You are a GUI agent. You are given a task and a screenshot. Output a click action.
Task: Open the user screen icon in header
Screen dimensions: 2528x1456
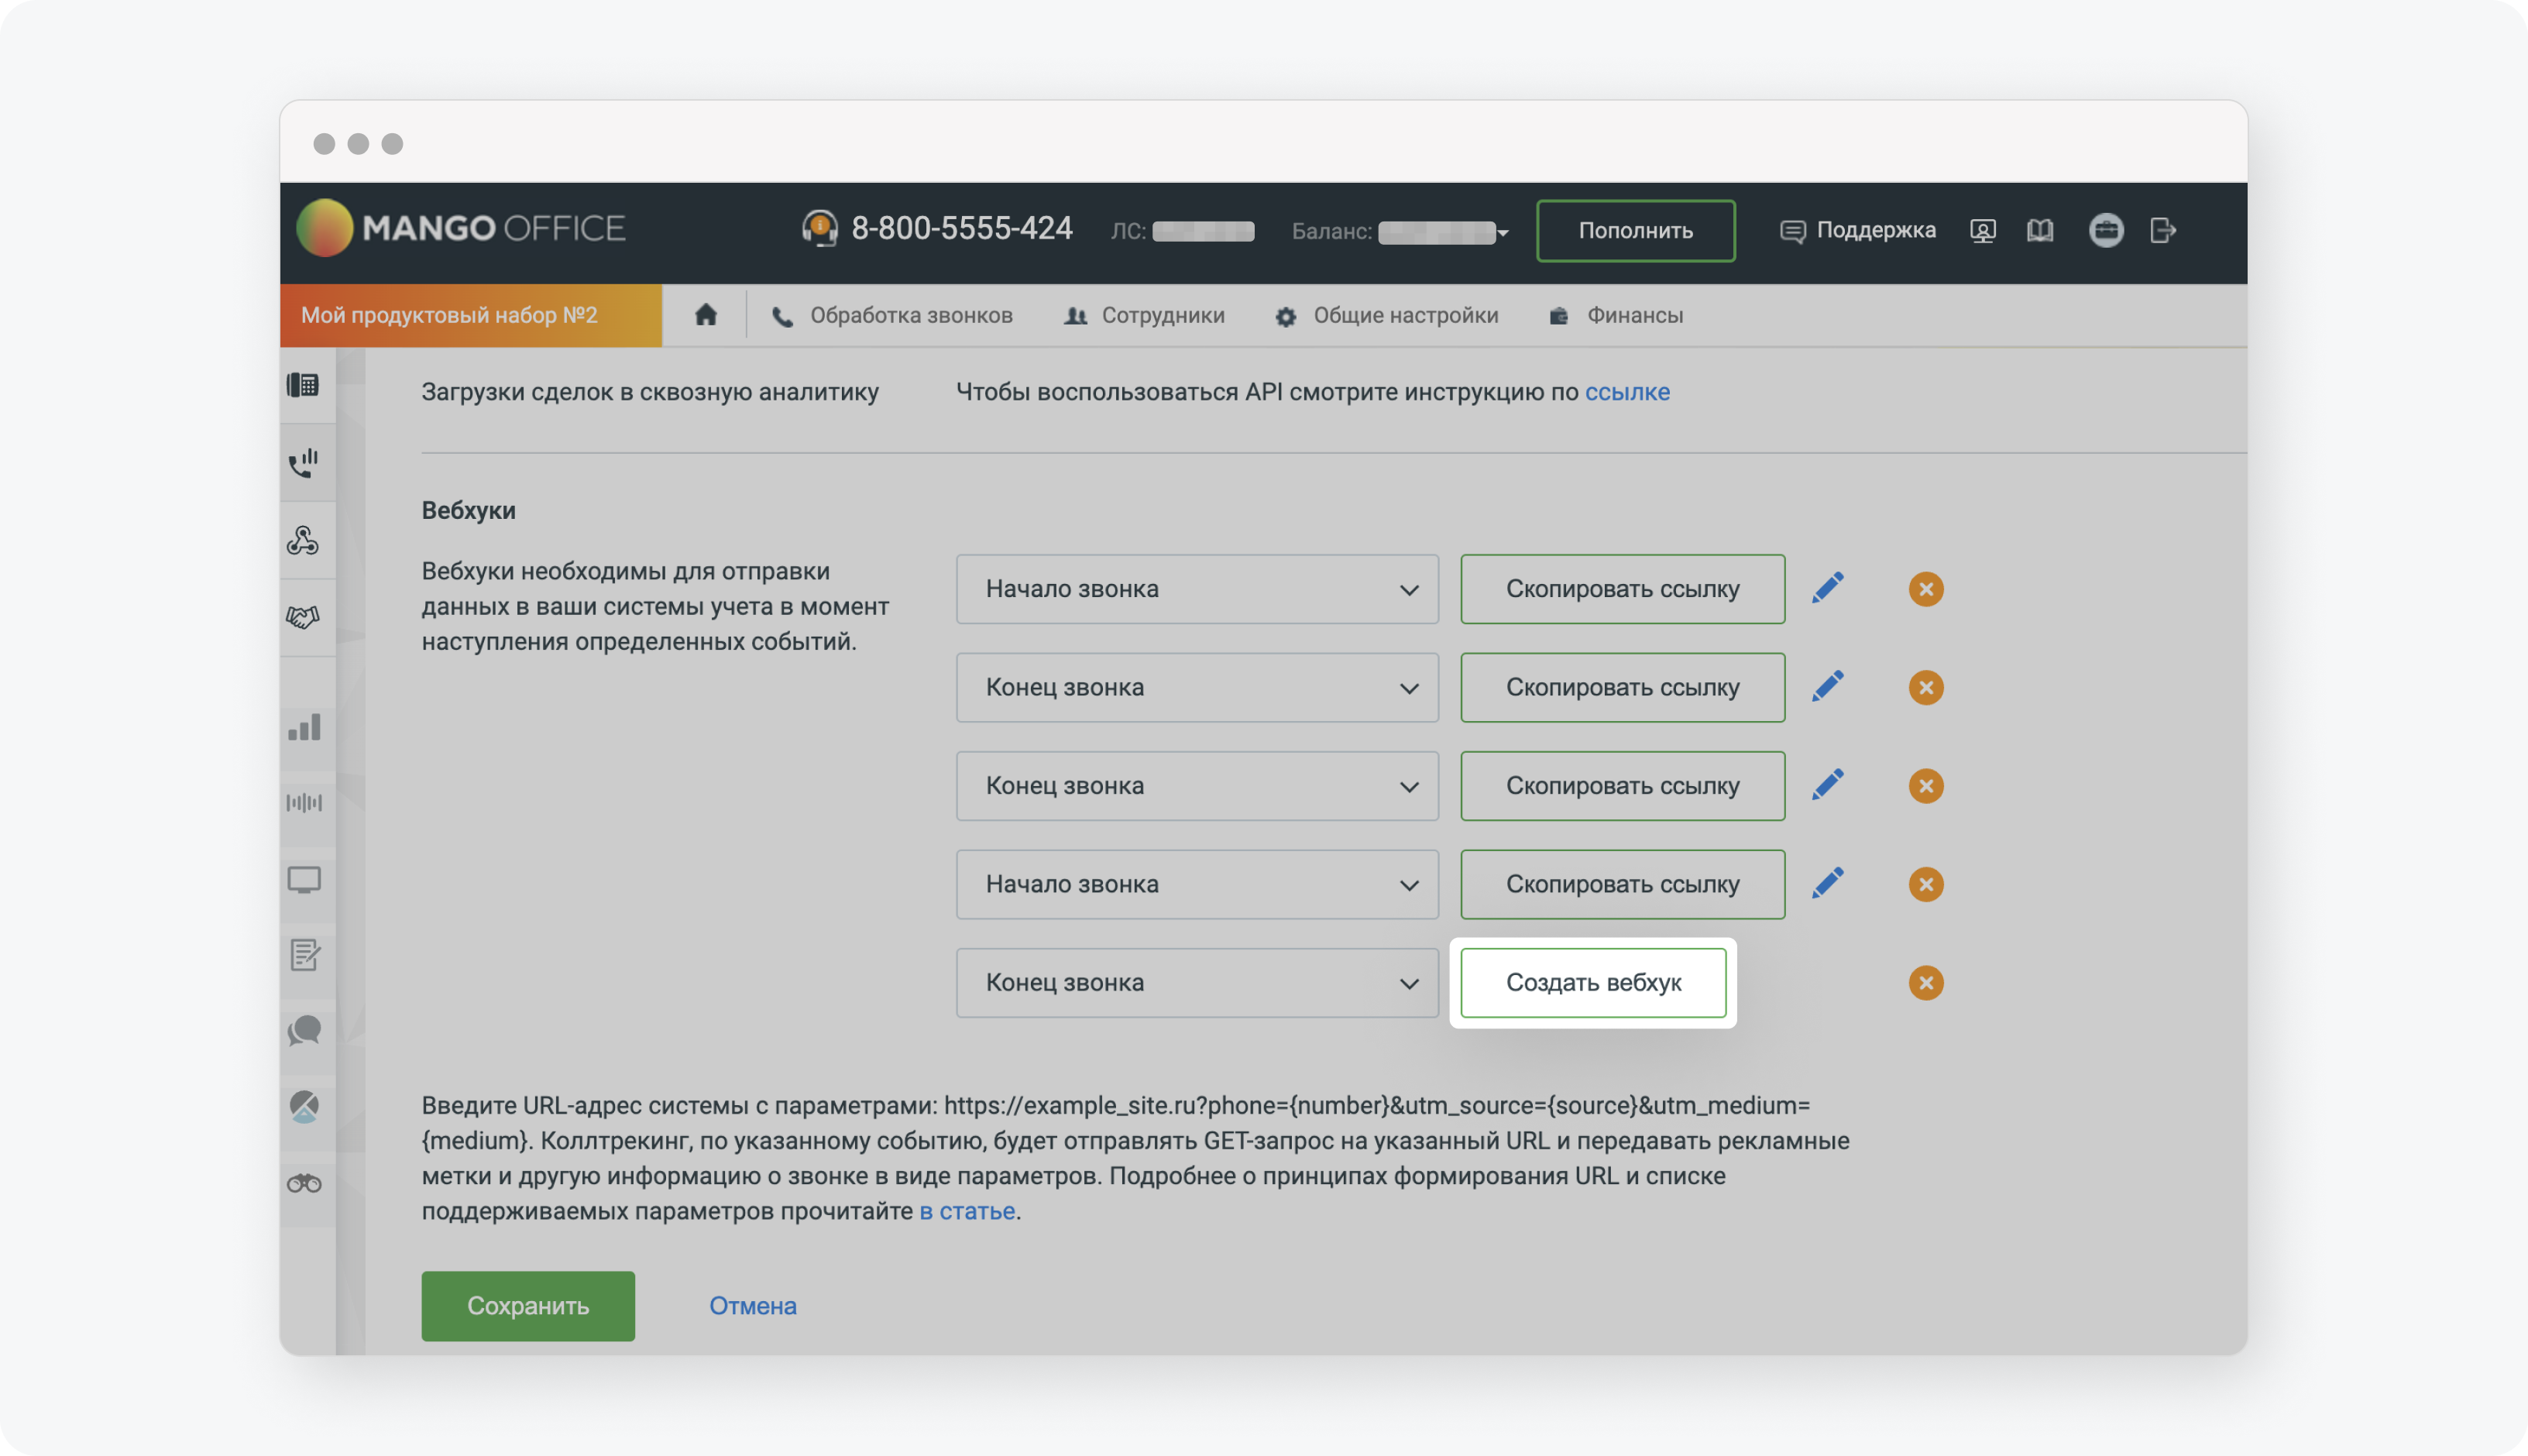tap(1982, 231)
